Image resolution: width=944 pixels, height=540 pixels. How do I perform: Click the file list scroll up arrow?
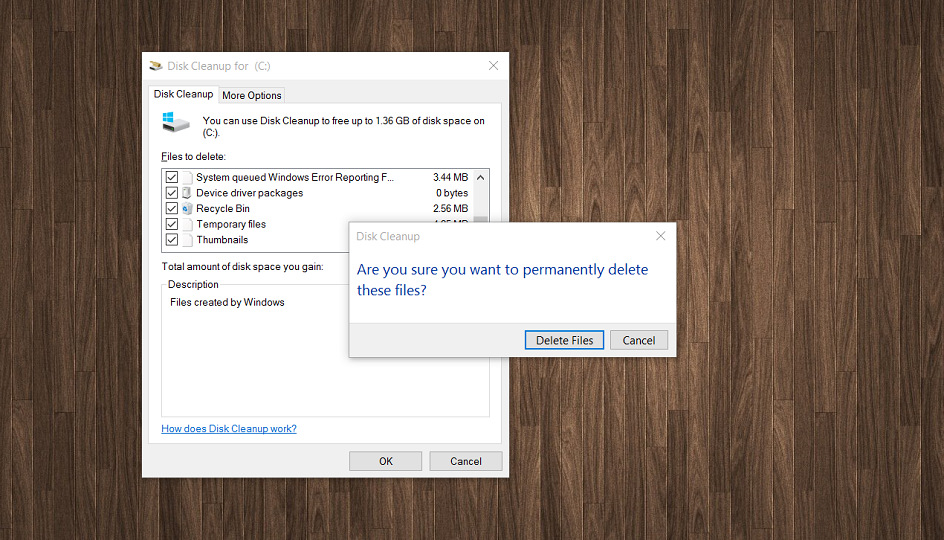[x=480, y=178]
